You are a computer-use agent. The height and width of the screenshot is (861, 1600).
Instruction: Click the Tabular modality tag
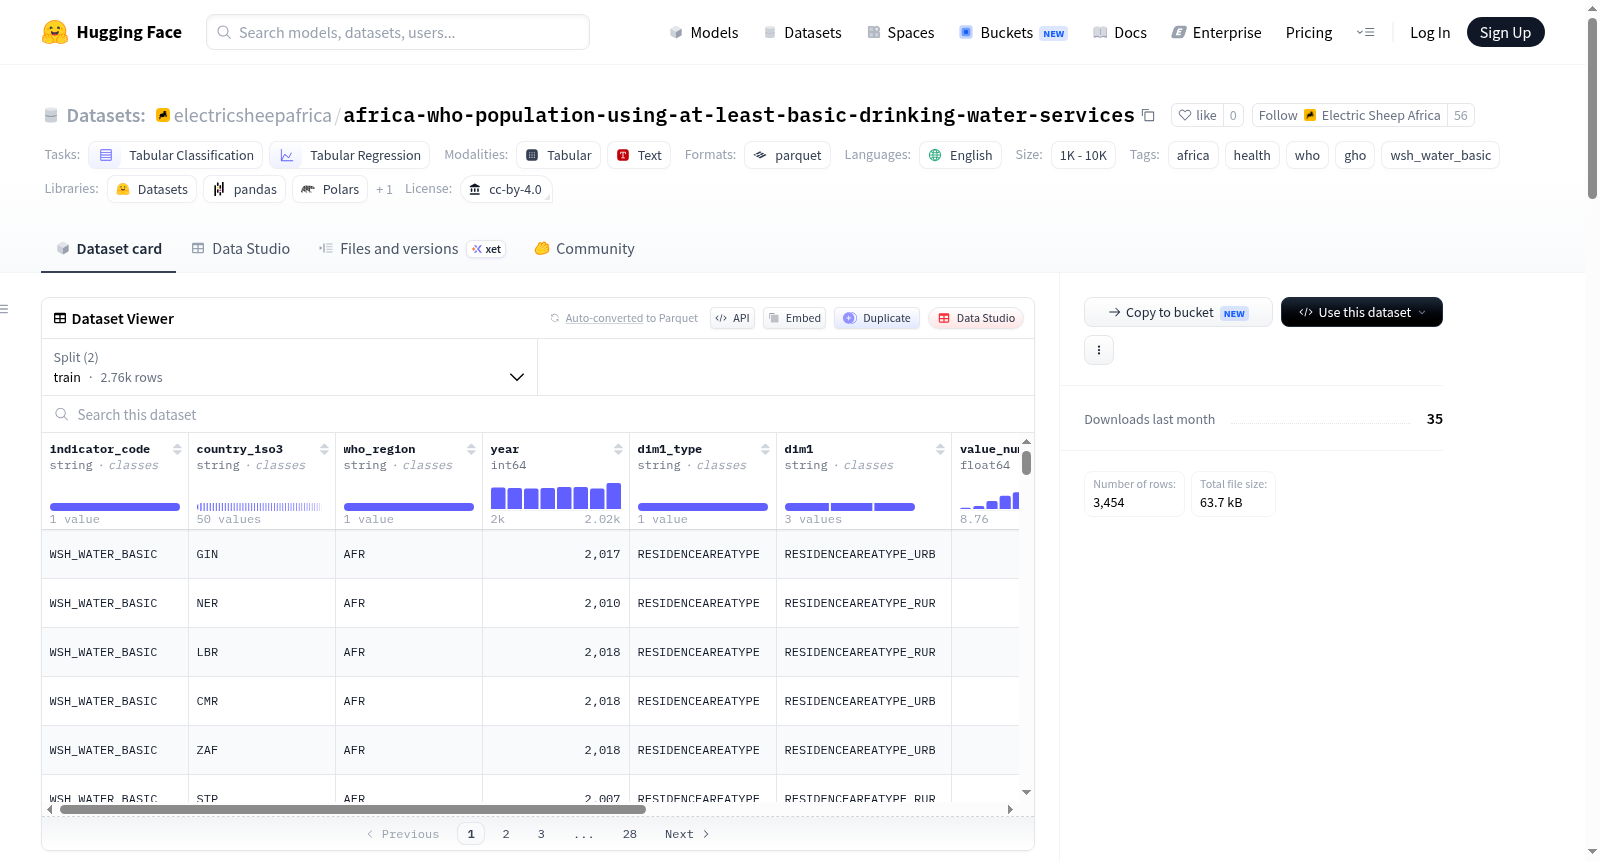pyautogui.click(x=559, y=155)
